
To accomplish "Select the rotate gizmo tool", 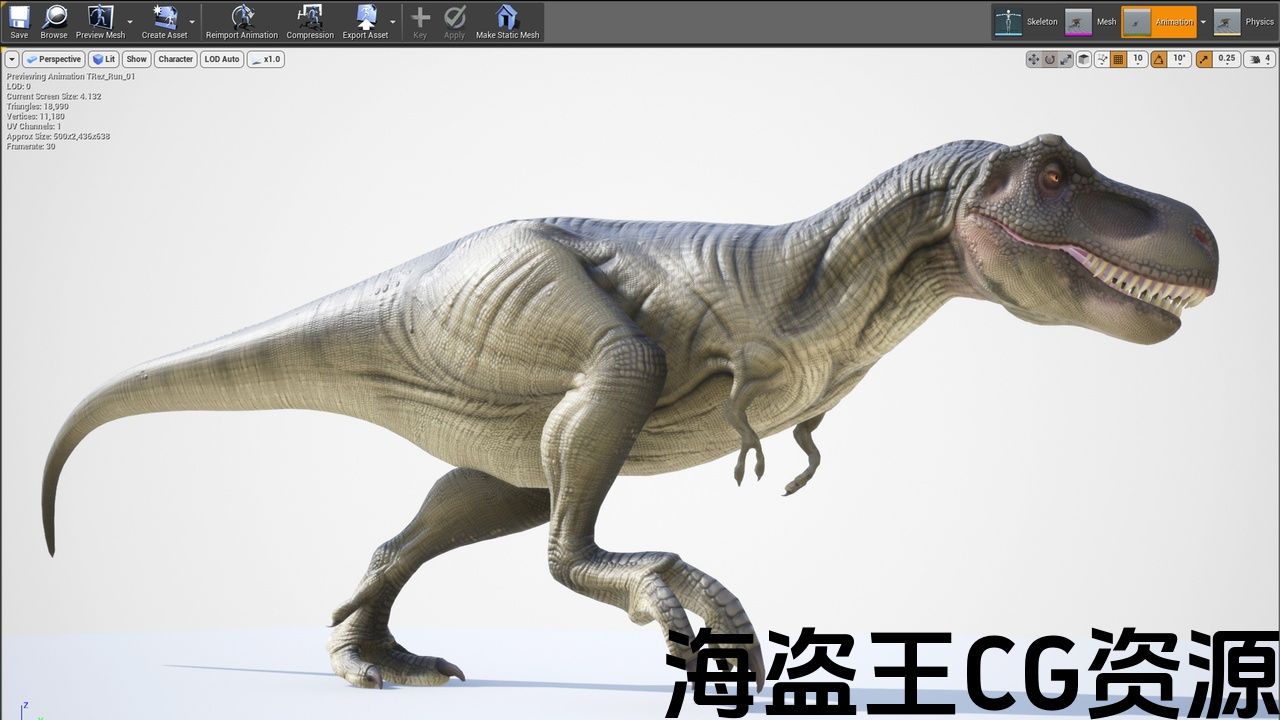I will tap(1050, 59).
